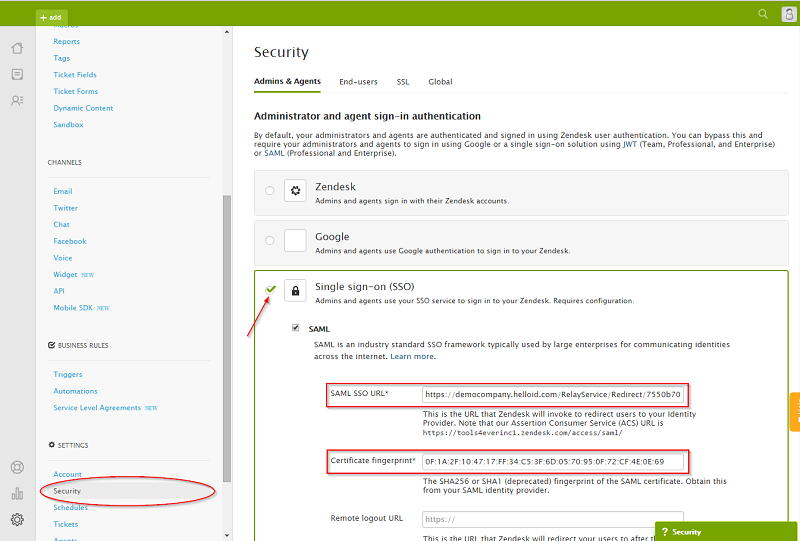Viewport: 800px width, 541px height.
Task: Click the orange Help side tab
Action: [795, 412]
